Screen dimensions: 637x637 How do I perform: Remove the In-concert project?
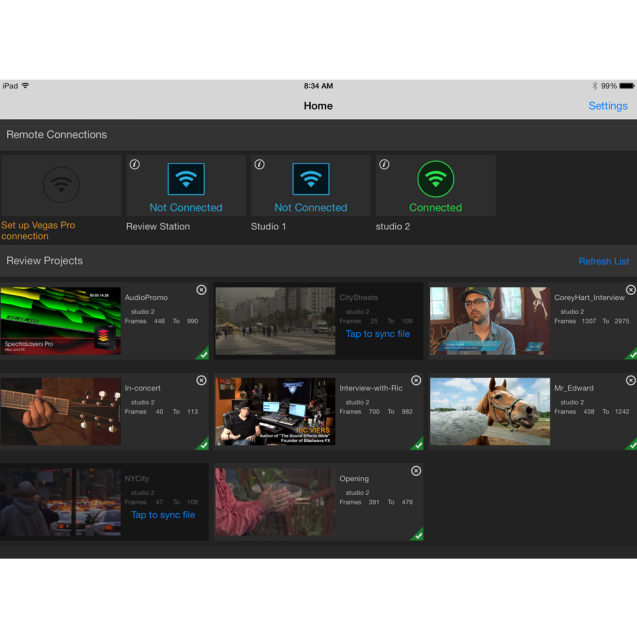tap(201, 381)
